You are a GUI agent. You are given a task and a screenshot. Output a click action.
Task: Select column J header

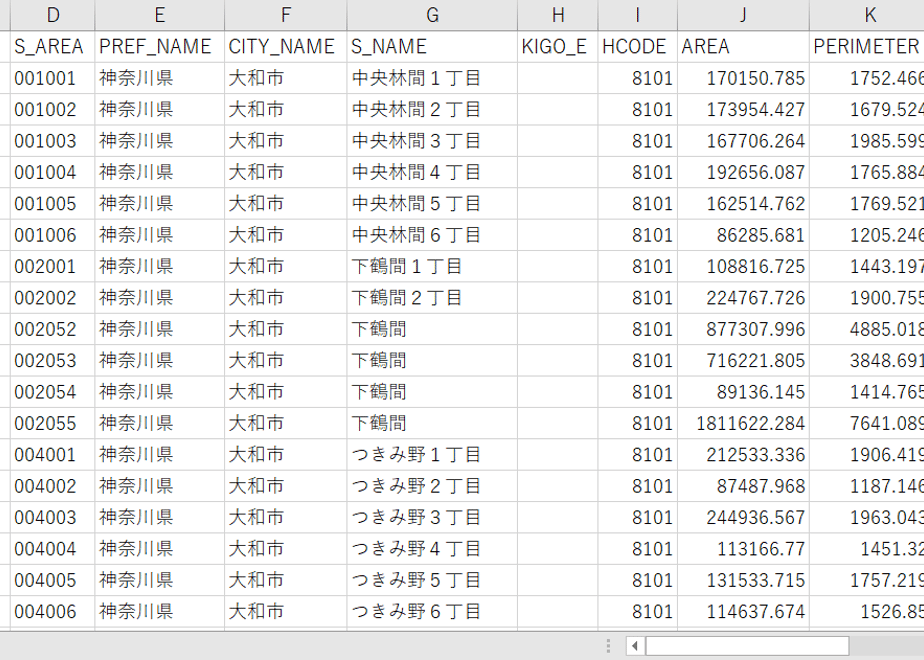(x=743, y=15)
